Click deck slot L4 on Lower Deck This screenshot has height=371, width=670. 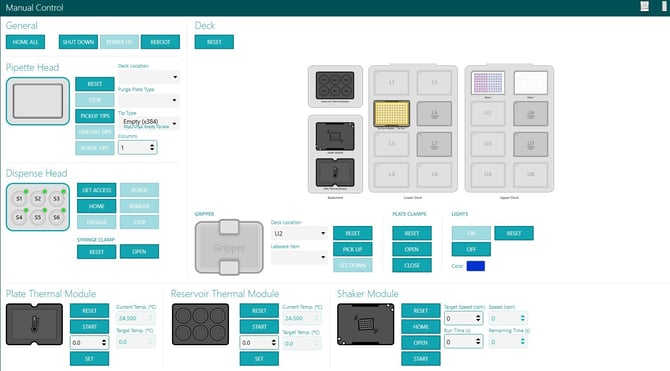[391, 175]
